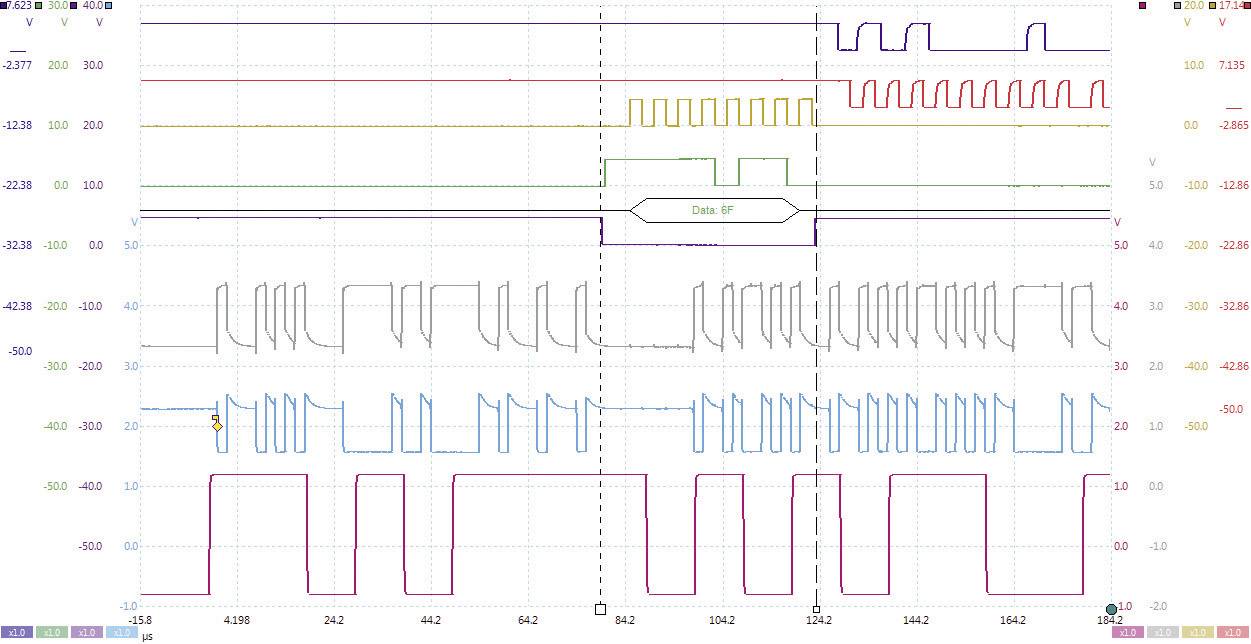
Task: Click the small green square beside 7.623
Action: pyautogui.click(x=38, y=6)
